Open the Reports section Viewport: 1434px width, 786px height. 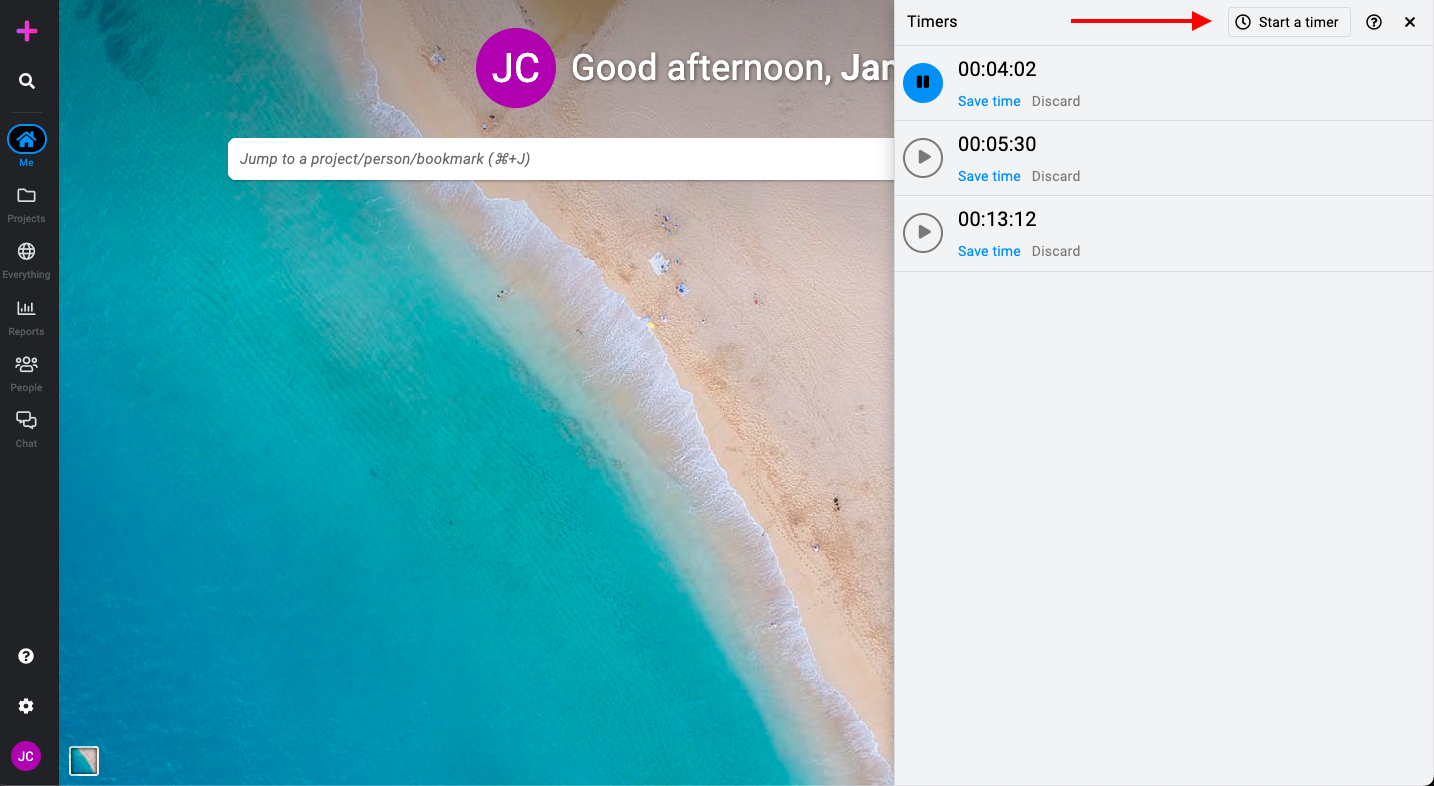27,316
